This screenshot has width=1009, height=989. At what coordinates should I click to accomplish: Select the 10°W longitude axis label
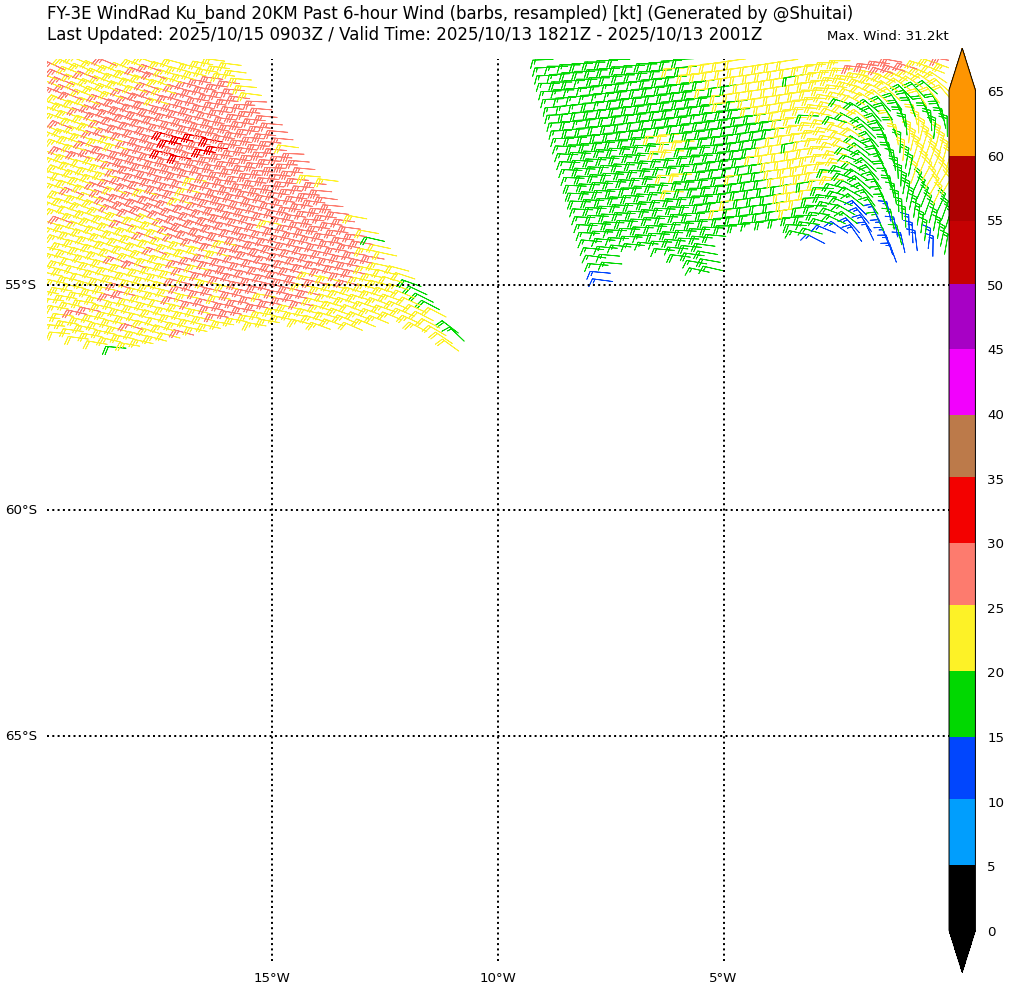tap(497, 978)
